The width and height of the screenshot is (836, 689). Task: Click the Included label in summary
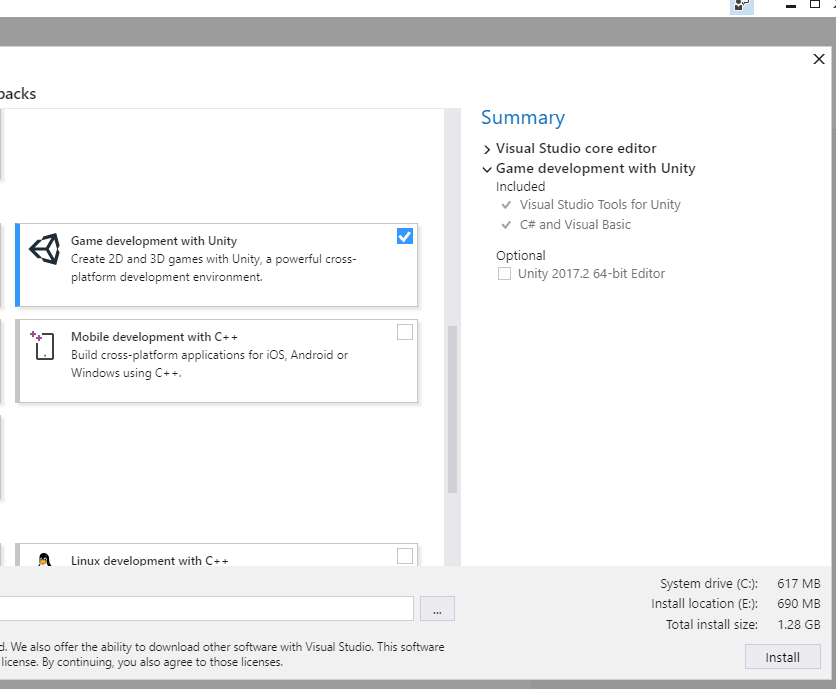coord(520,187)
